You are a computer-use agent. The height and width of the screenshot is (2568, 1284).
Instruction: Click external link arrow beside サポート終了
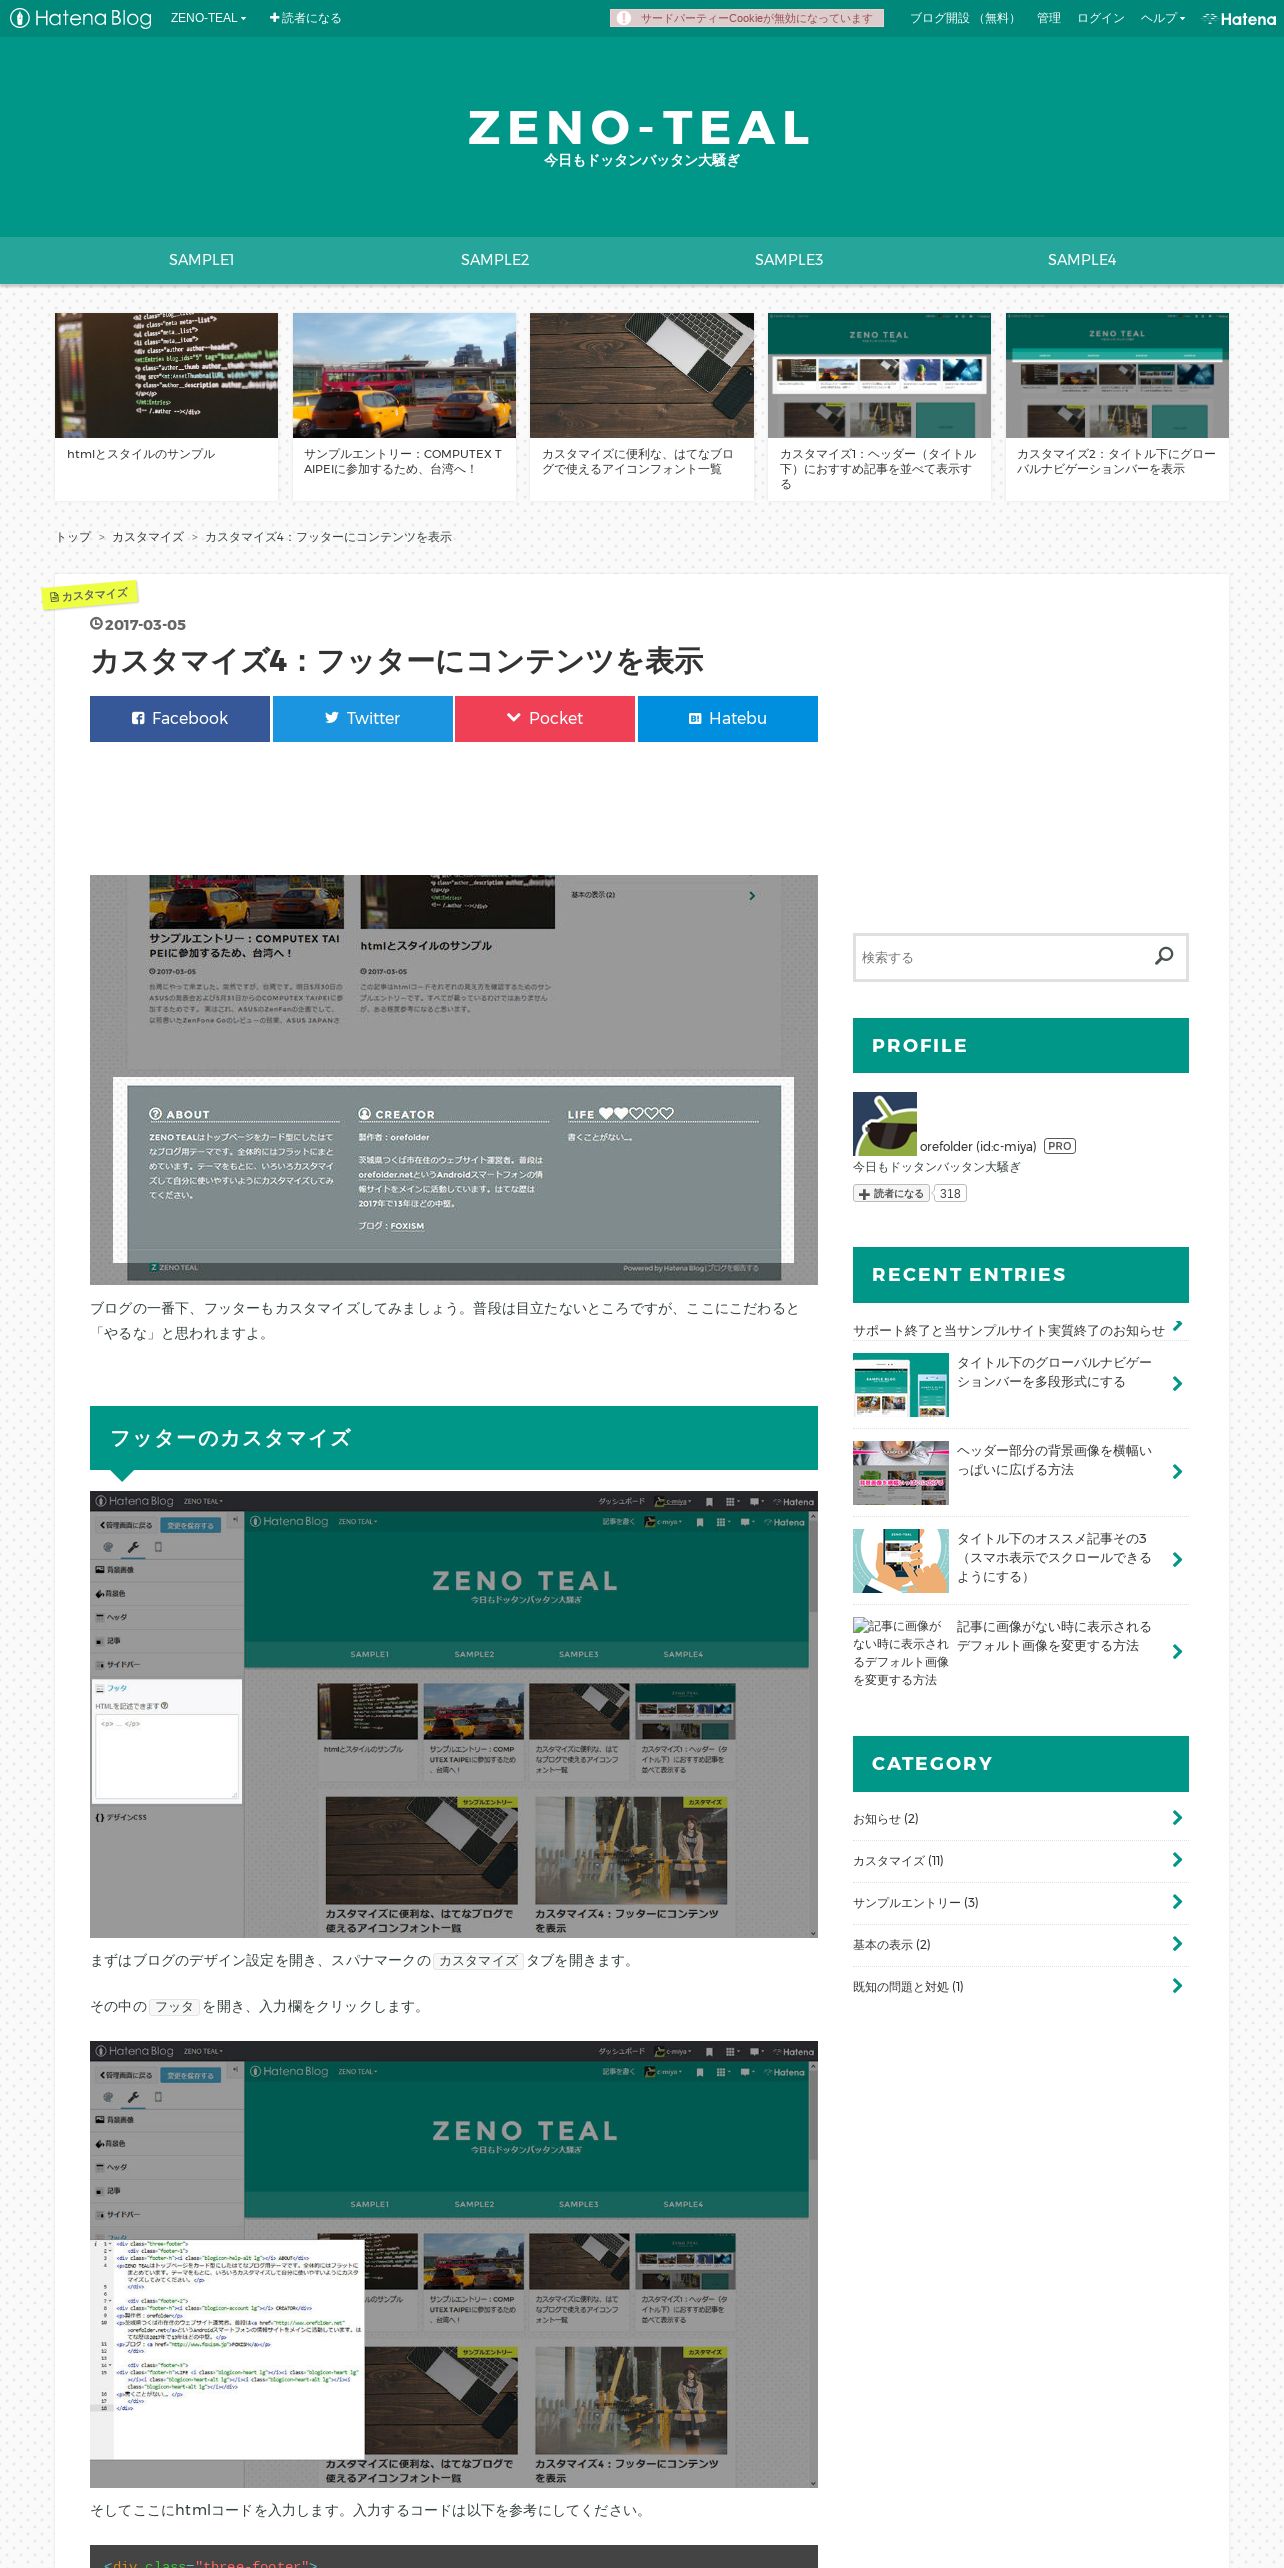coord(1177,1327)
